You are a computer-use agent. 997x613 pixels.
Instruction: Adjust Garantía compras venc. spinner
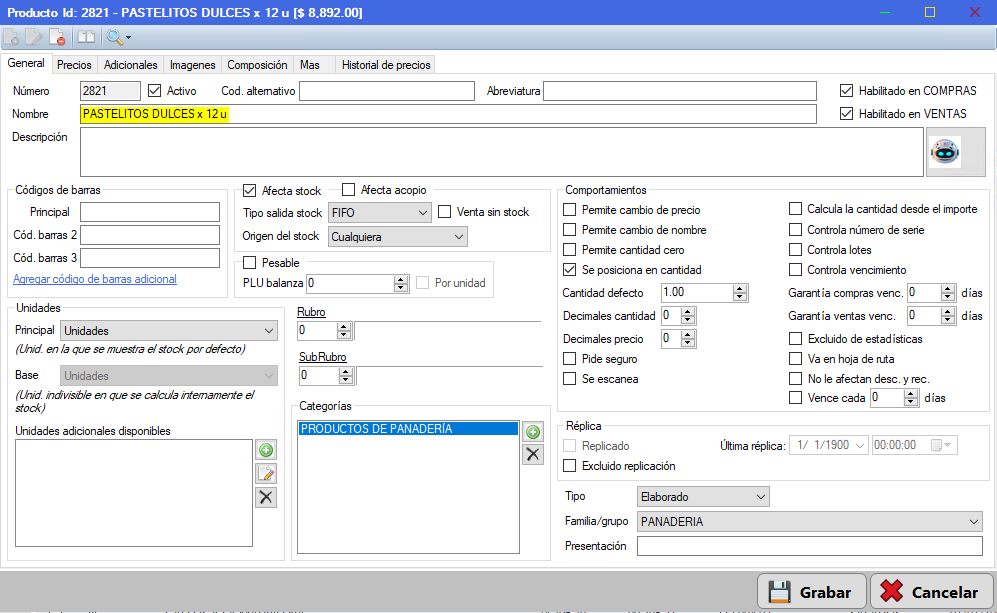[x=948, y=293]
